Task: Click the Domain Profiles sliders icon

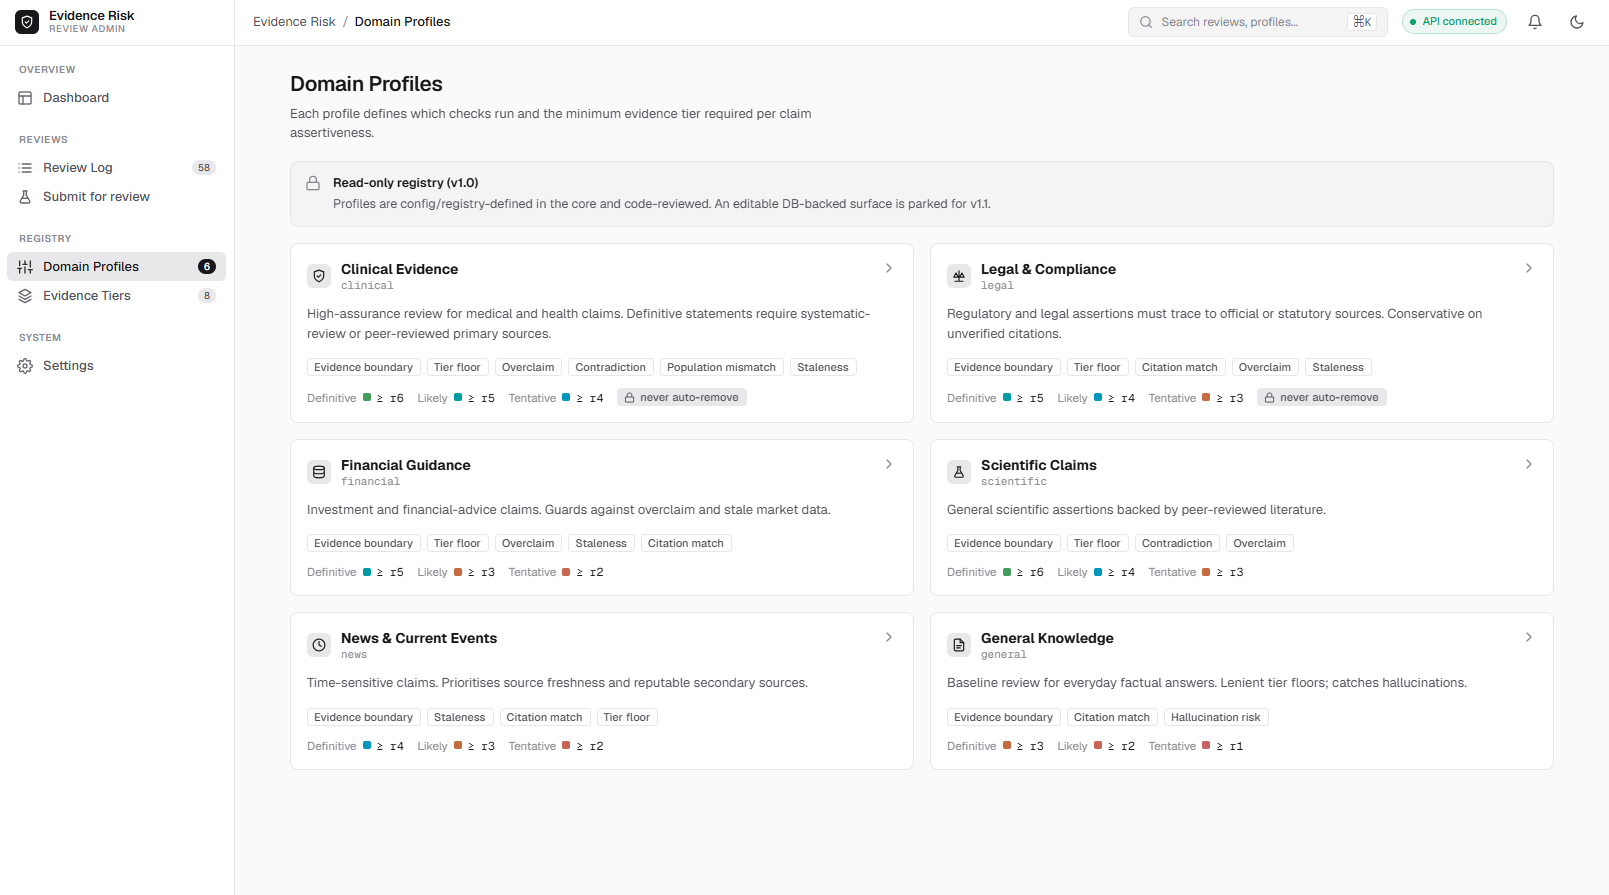Action: (x=25, y=267)
